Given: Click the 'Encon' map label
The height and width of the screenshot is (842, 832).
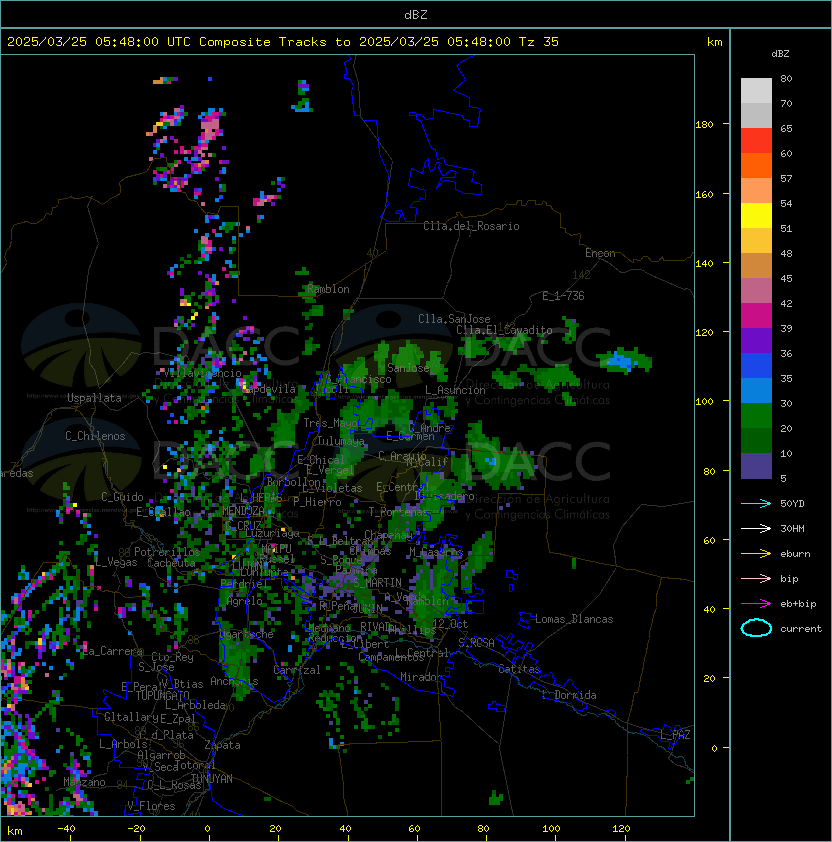Looking at the screenshot, I should click(600, 253).
